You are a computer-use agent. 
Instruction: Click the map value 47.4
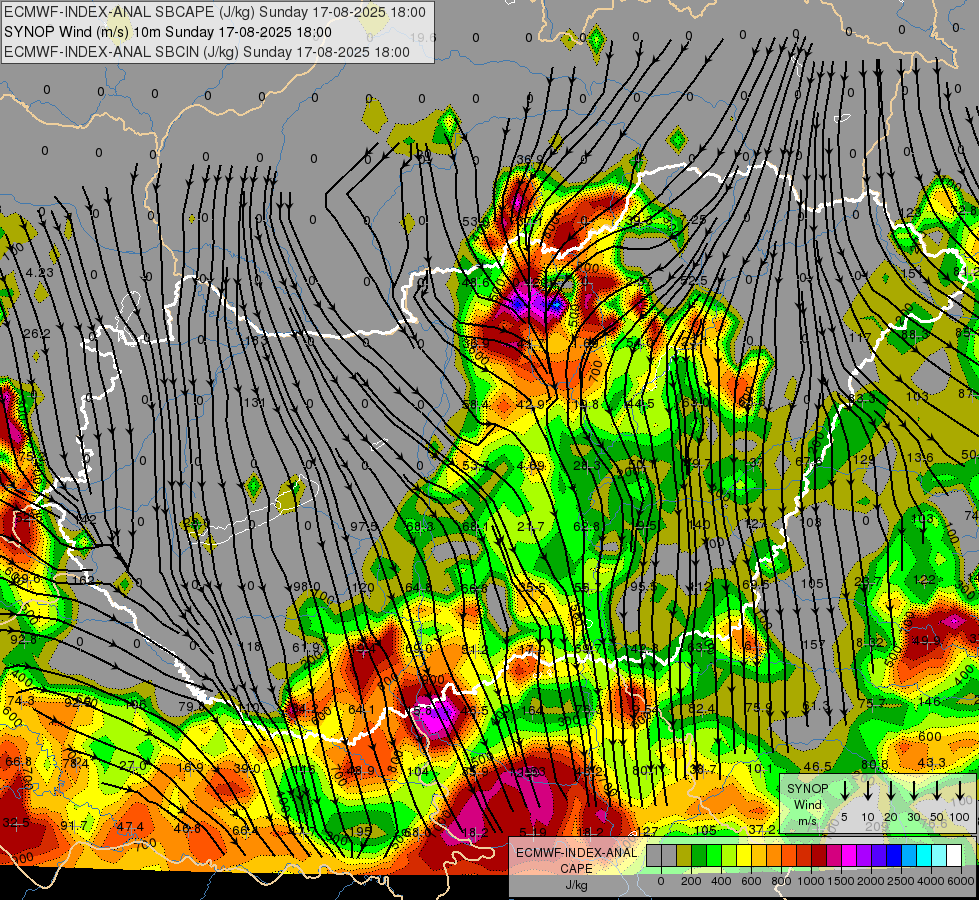pos(130,827)
